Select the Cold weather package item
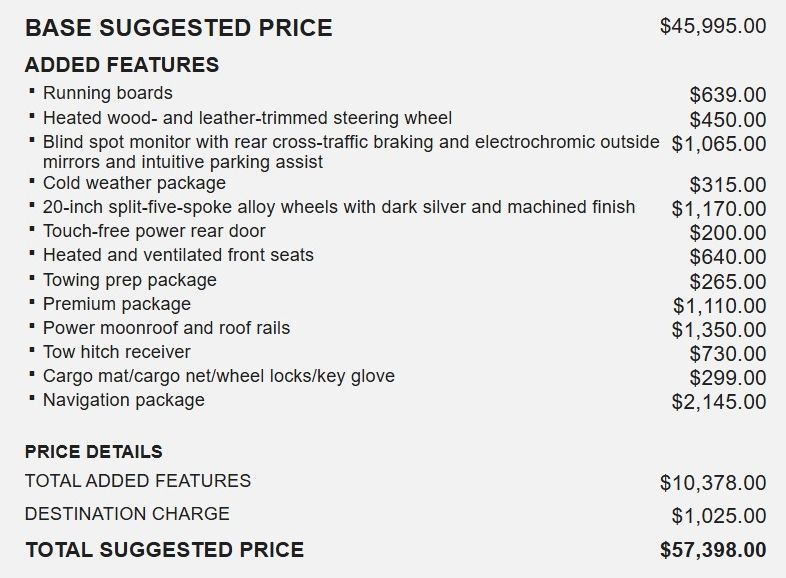Image resolution: width=786 pixels, height=578 pixels. 134,183
